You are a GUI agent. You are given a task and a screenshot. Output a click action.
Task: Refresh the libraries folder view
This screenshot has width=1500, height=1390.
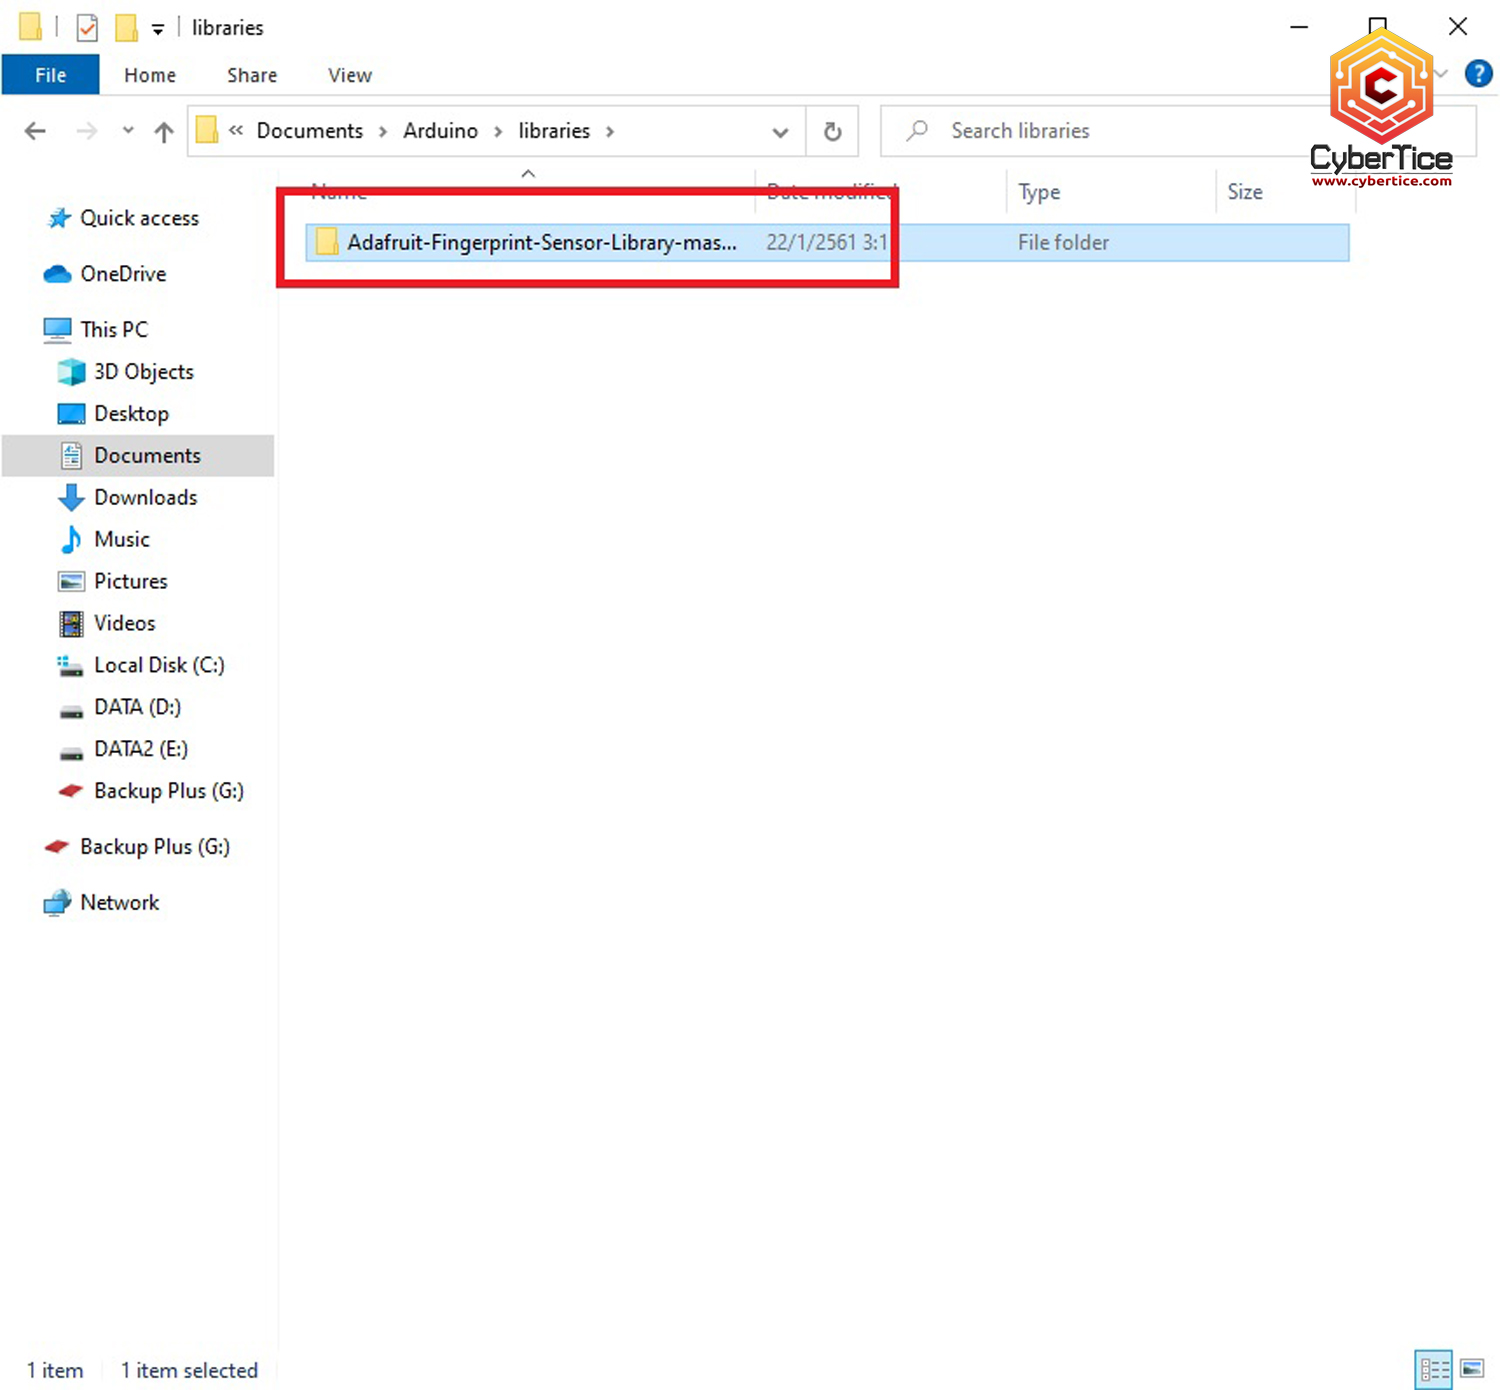point(832,131)
